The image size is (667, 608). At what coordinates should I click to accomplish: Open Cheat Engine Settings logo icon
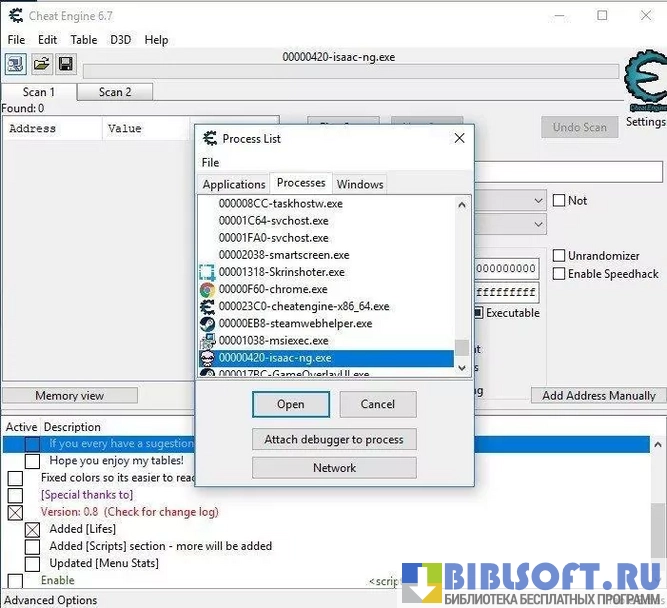tap(644, 86)
